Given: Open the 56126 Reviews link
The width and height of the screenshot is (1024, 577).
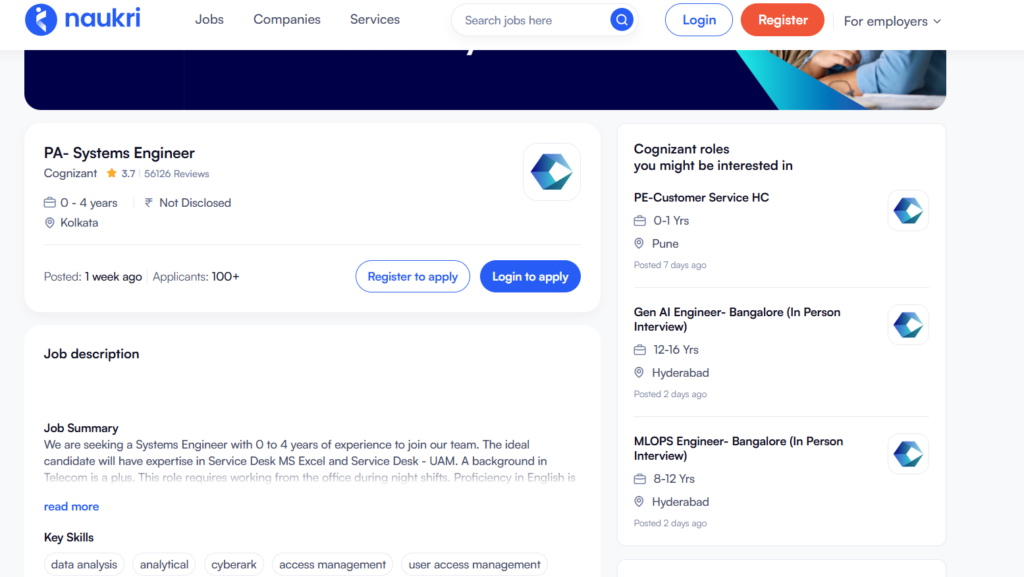Looking at the screenshot, I should pos(176,174).
